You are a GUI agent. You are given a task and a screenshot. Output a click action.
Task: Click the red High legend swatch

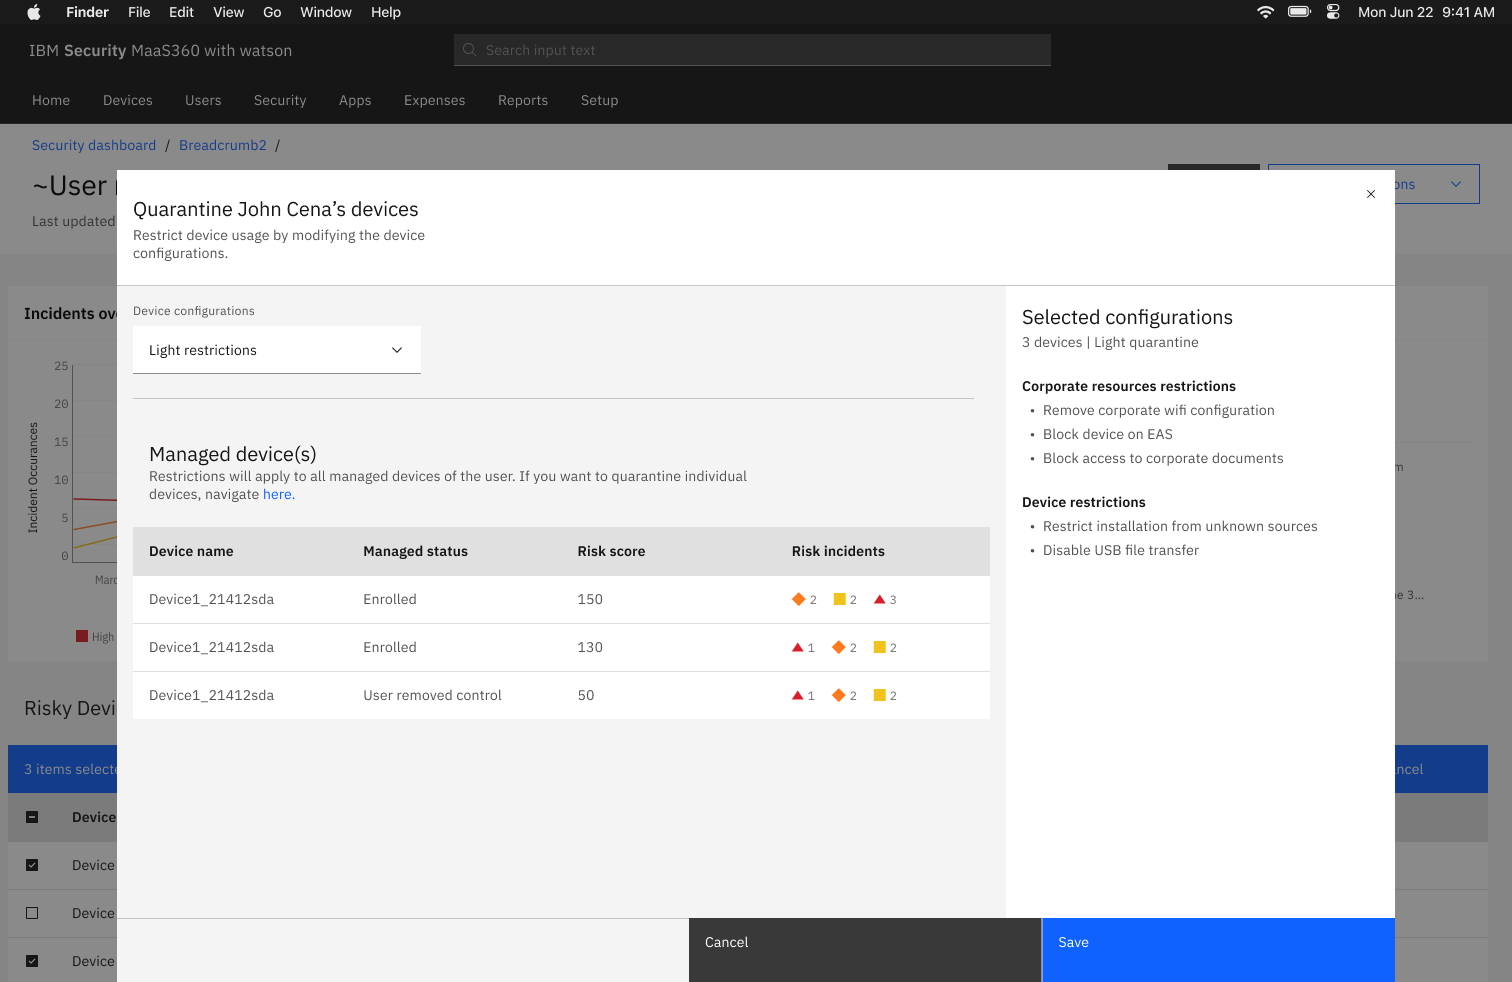coord(82,636)
